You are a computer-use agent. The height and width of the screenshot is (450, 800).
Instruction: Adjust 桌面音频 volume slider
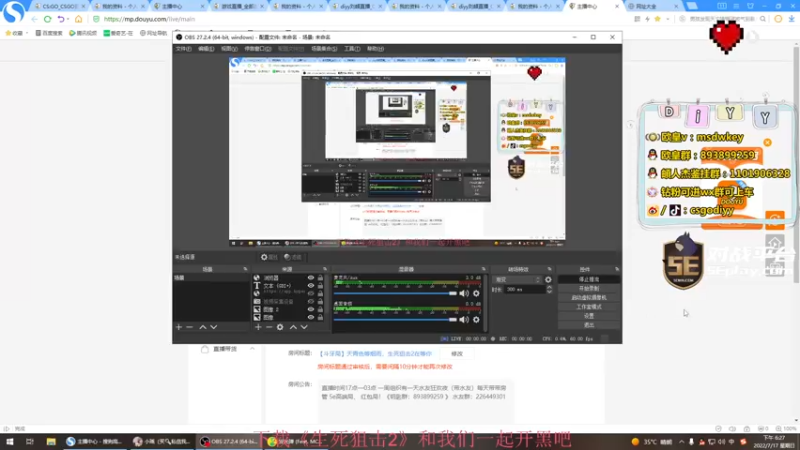click(395, 319)
